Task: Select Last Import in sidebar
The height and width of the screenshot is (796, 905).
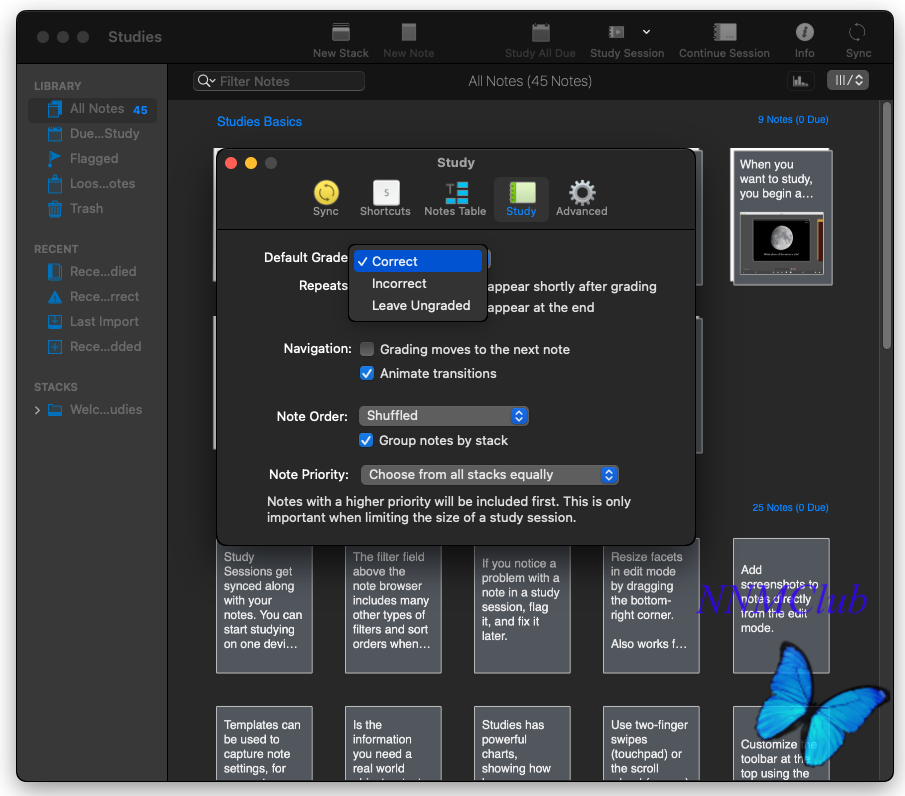Action: pos(92,322)
